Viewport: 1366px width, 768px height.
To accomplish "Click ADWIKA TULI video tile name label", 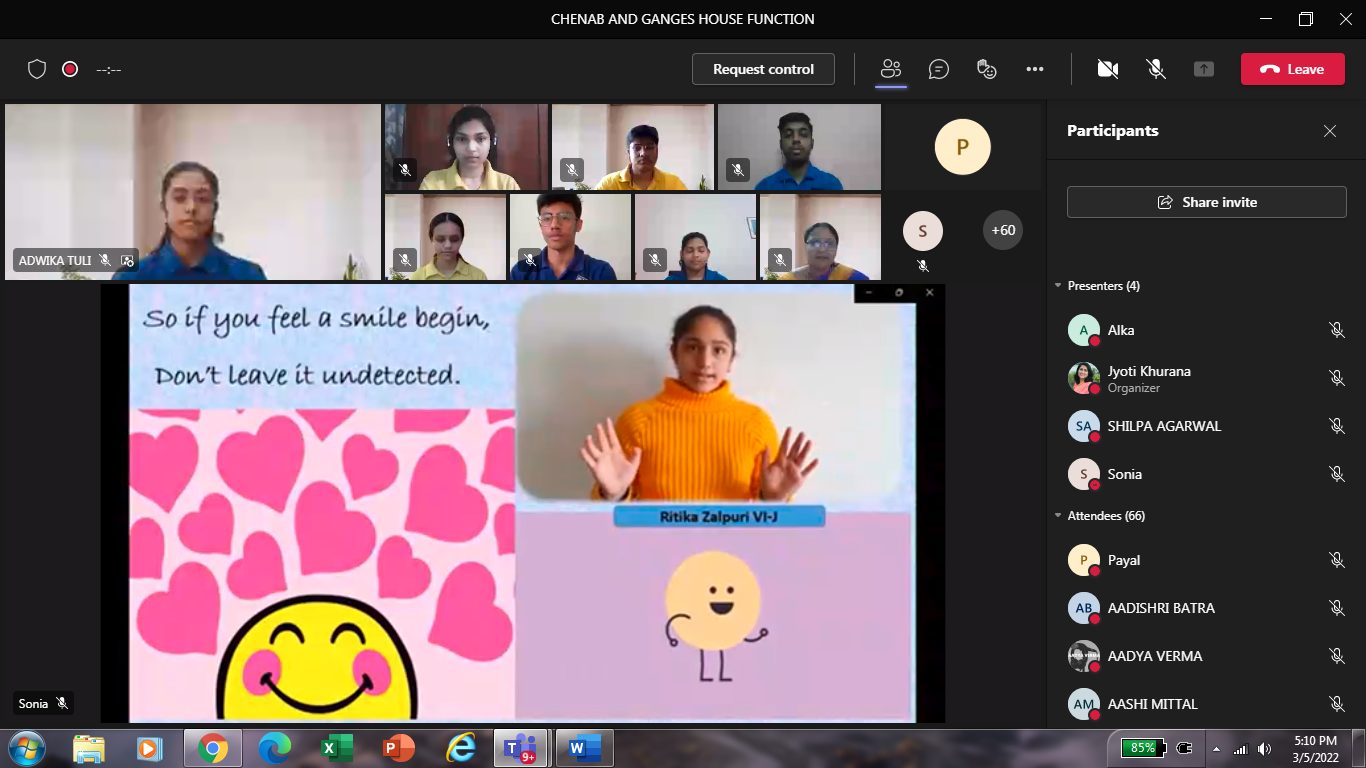I will 55,260.
